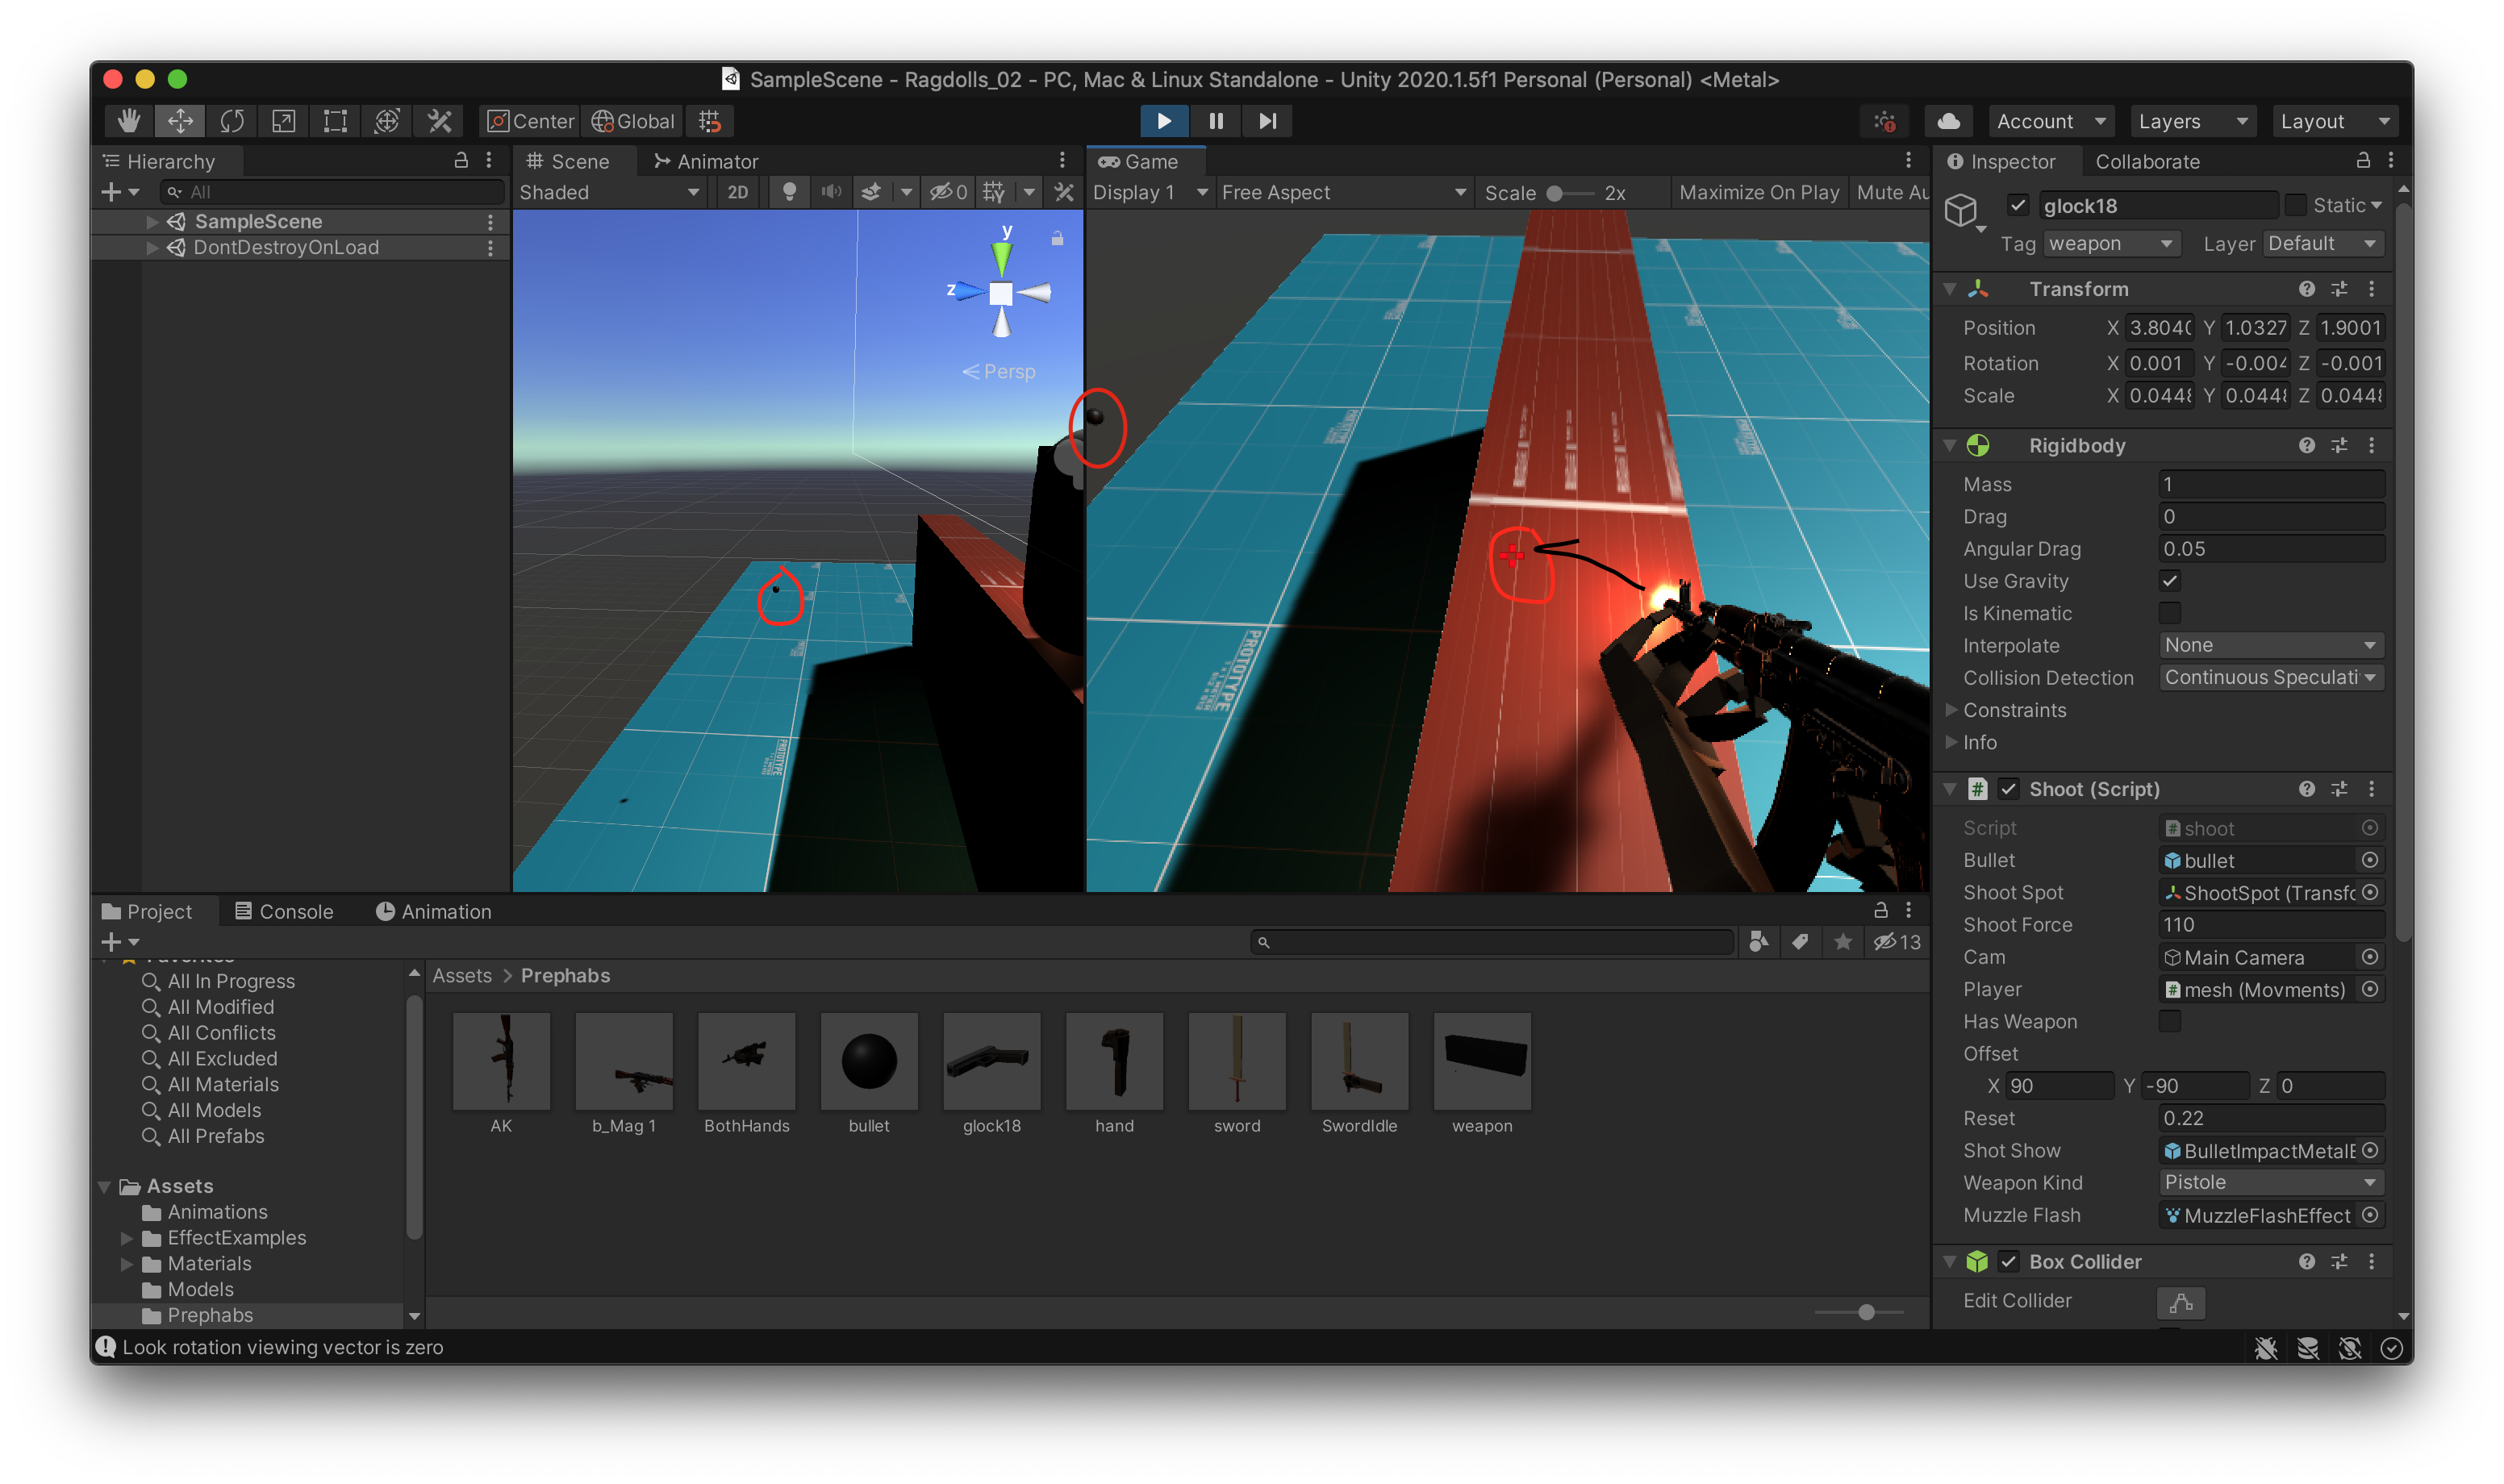The width and height of the screenshot is (2504, 1484).
Task: Toggle hidden packages count in Project
Action: tap(1896, 942)
